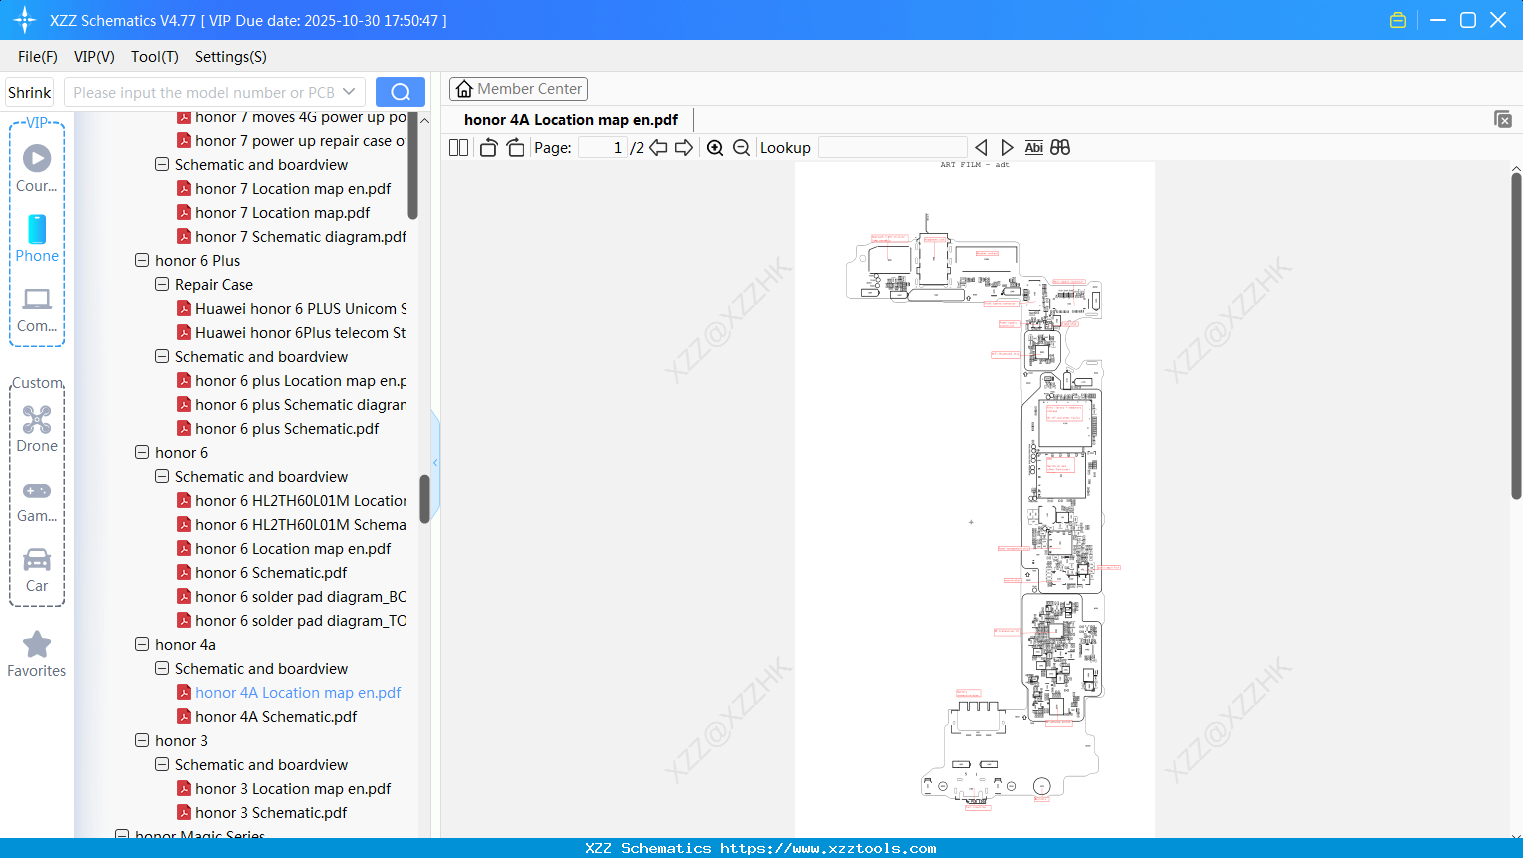This screenshot has height=858, width=1523.
Task: Collapse the left panel via divider handle
Action: click(435, 462)
